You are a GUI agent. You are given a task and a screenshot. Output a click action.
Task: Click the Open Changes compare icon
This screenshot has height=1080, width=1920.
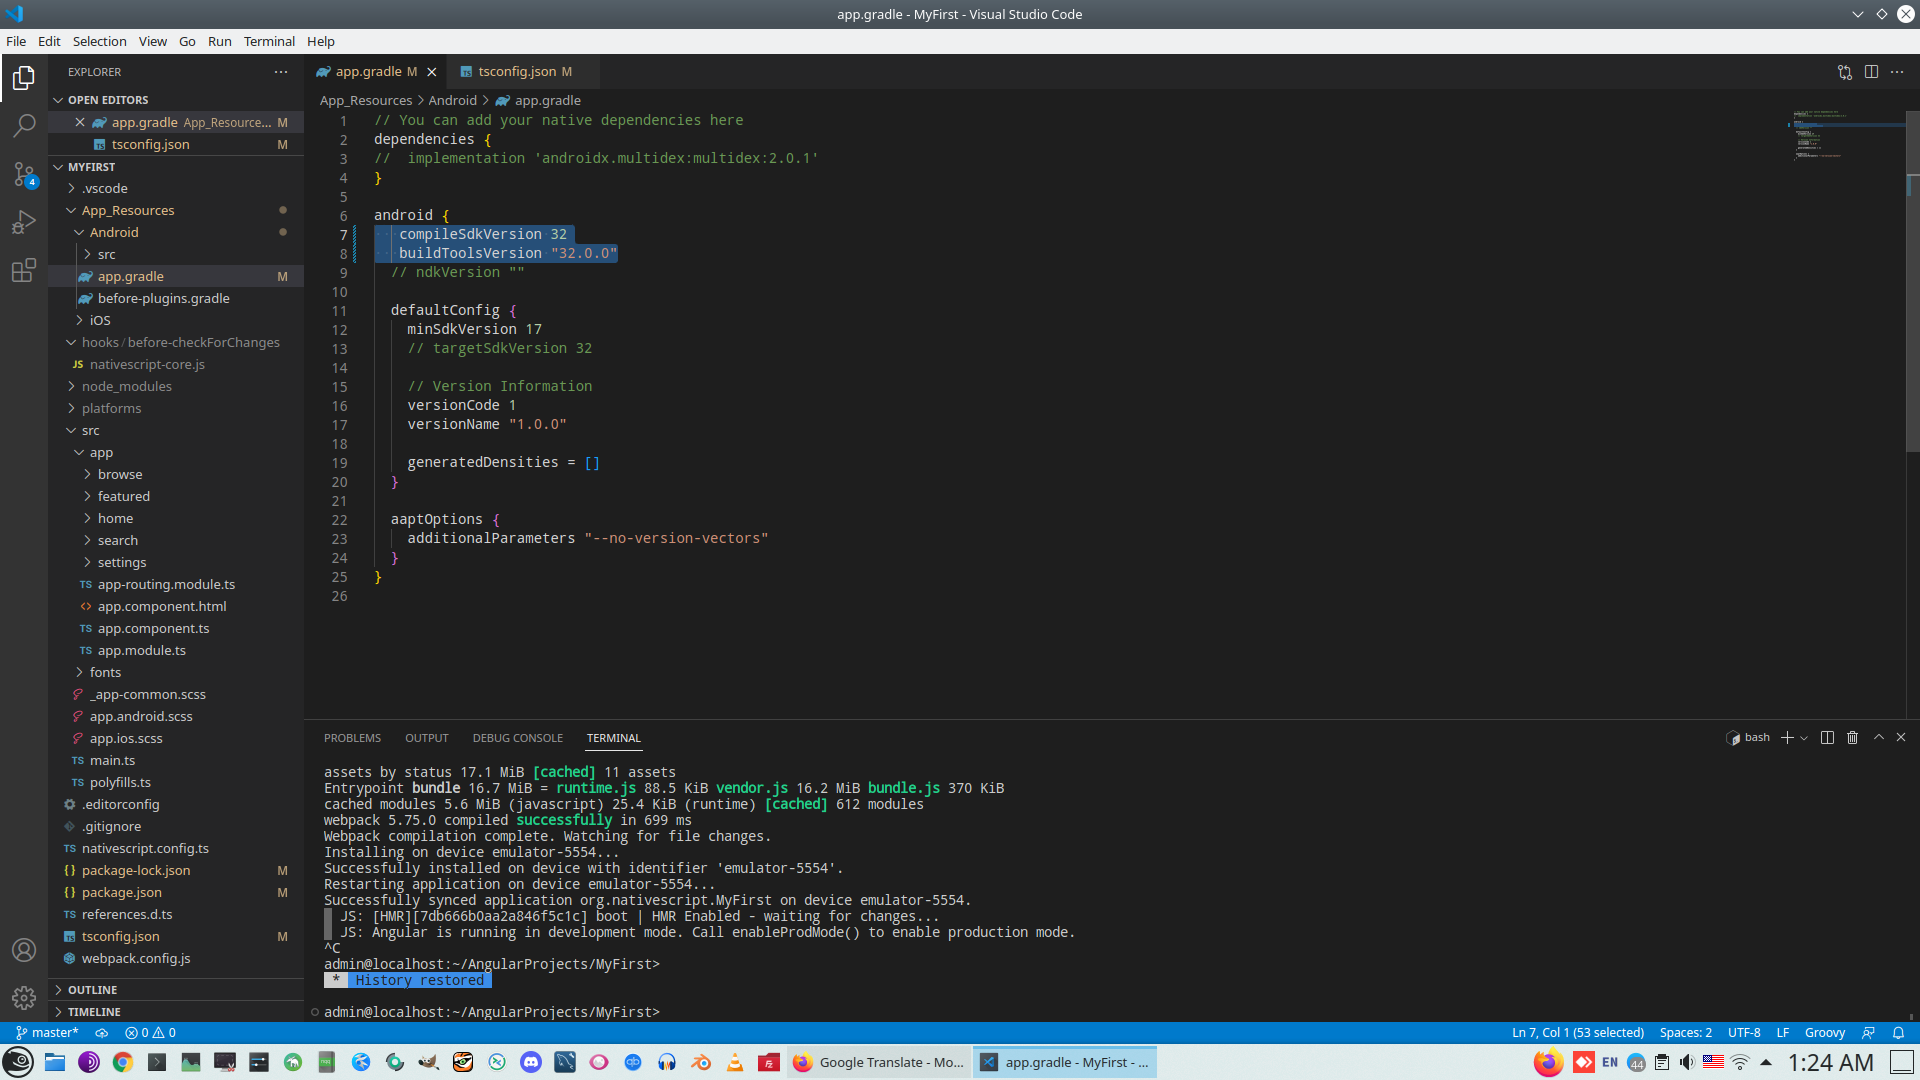coord(1845,72)
